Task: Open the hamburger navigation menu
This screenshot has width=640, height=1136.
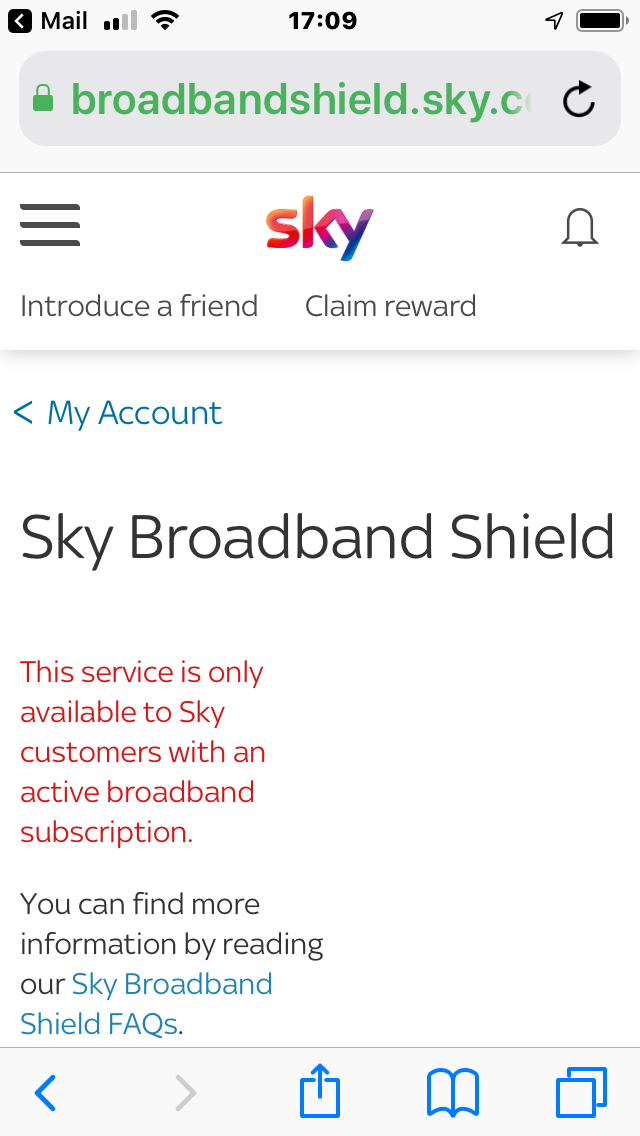Action: click(x=49, y=226)
